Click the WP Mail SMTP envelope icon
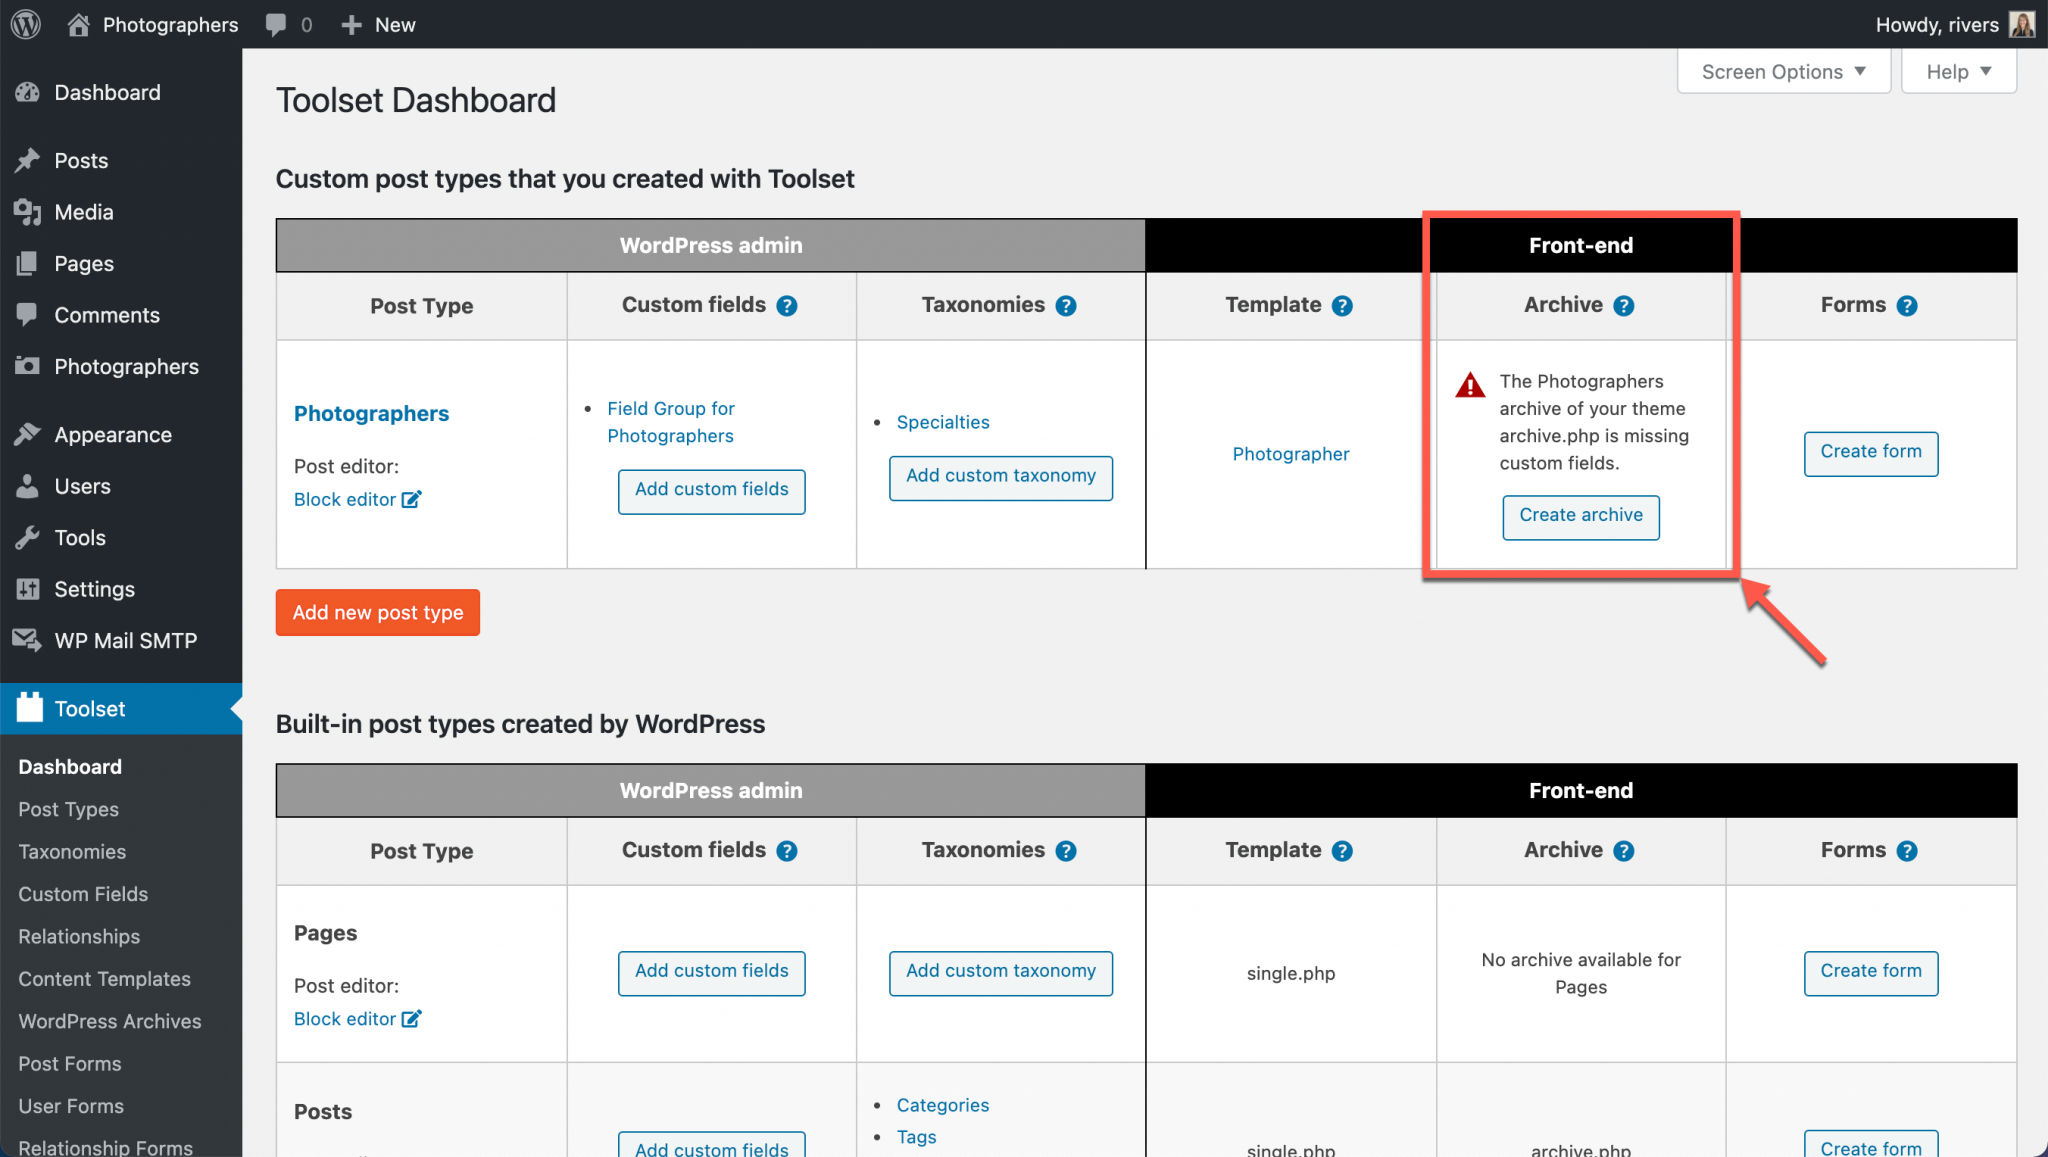This screenshot has height=1157, width=2048. pos(28,640)
